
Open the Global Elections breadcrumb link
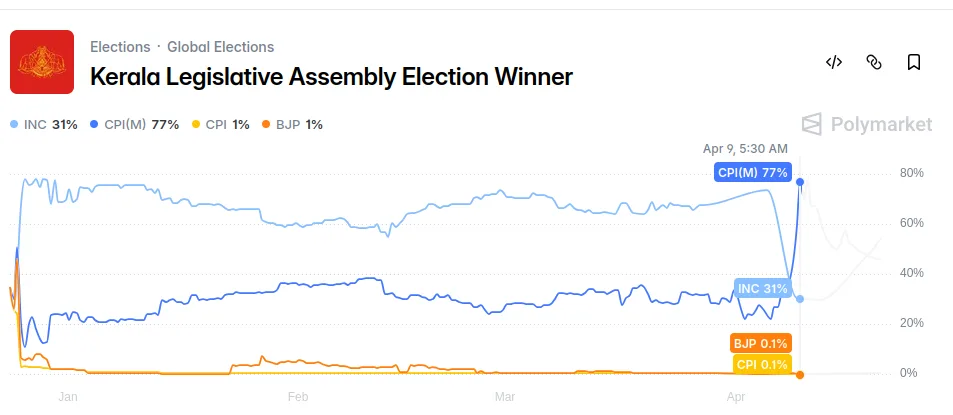(220, 47)
